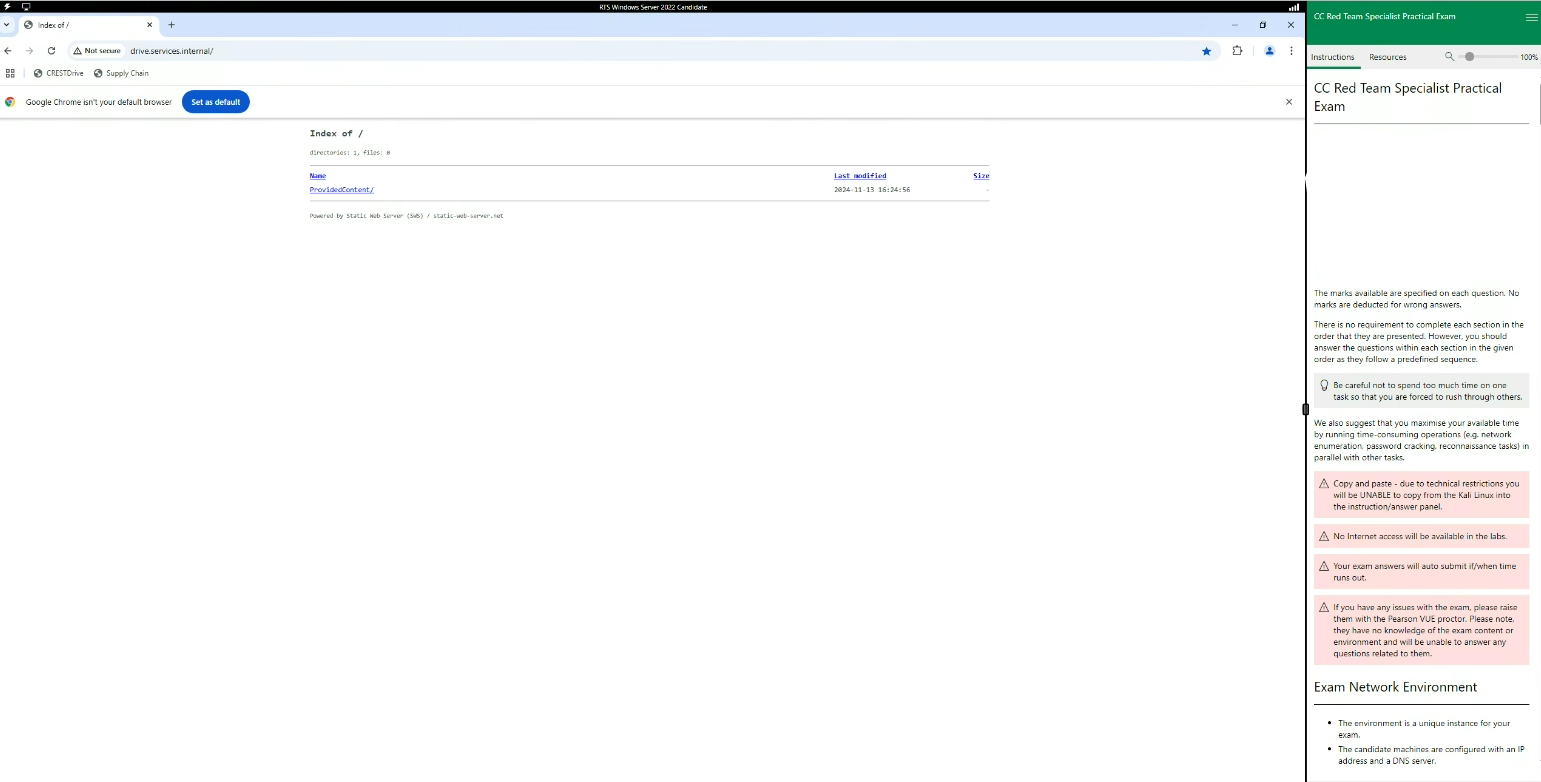Click warning icon beside No Internet access note
Viewport: 1541px width, 782px height.
click(x=1324, y=537)
